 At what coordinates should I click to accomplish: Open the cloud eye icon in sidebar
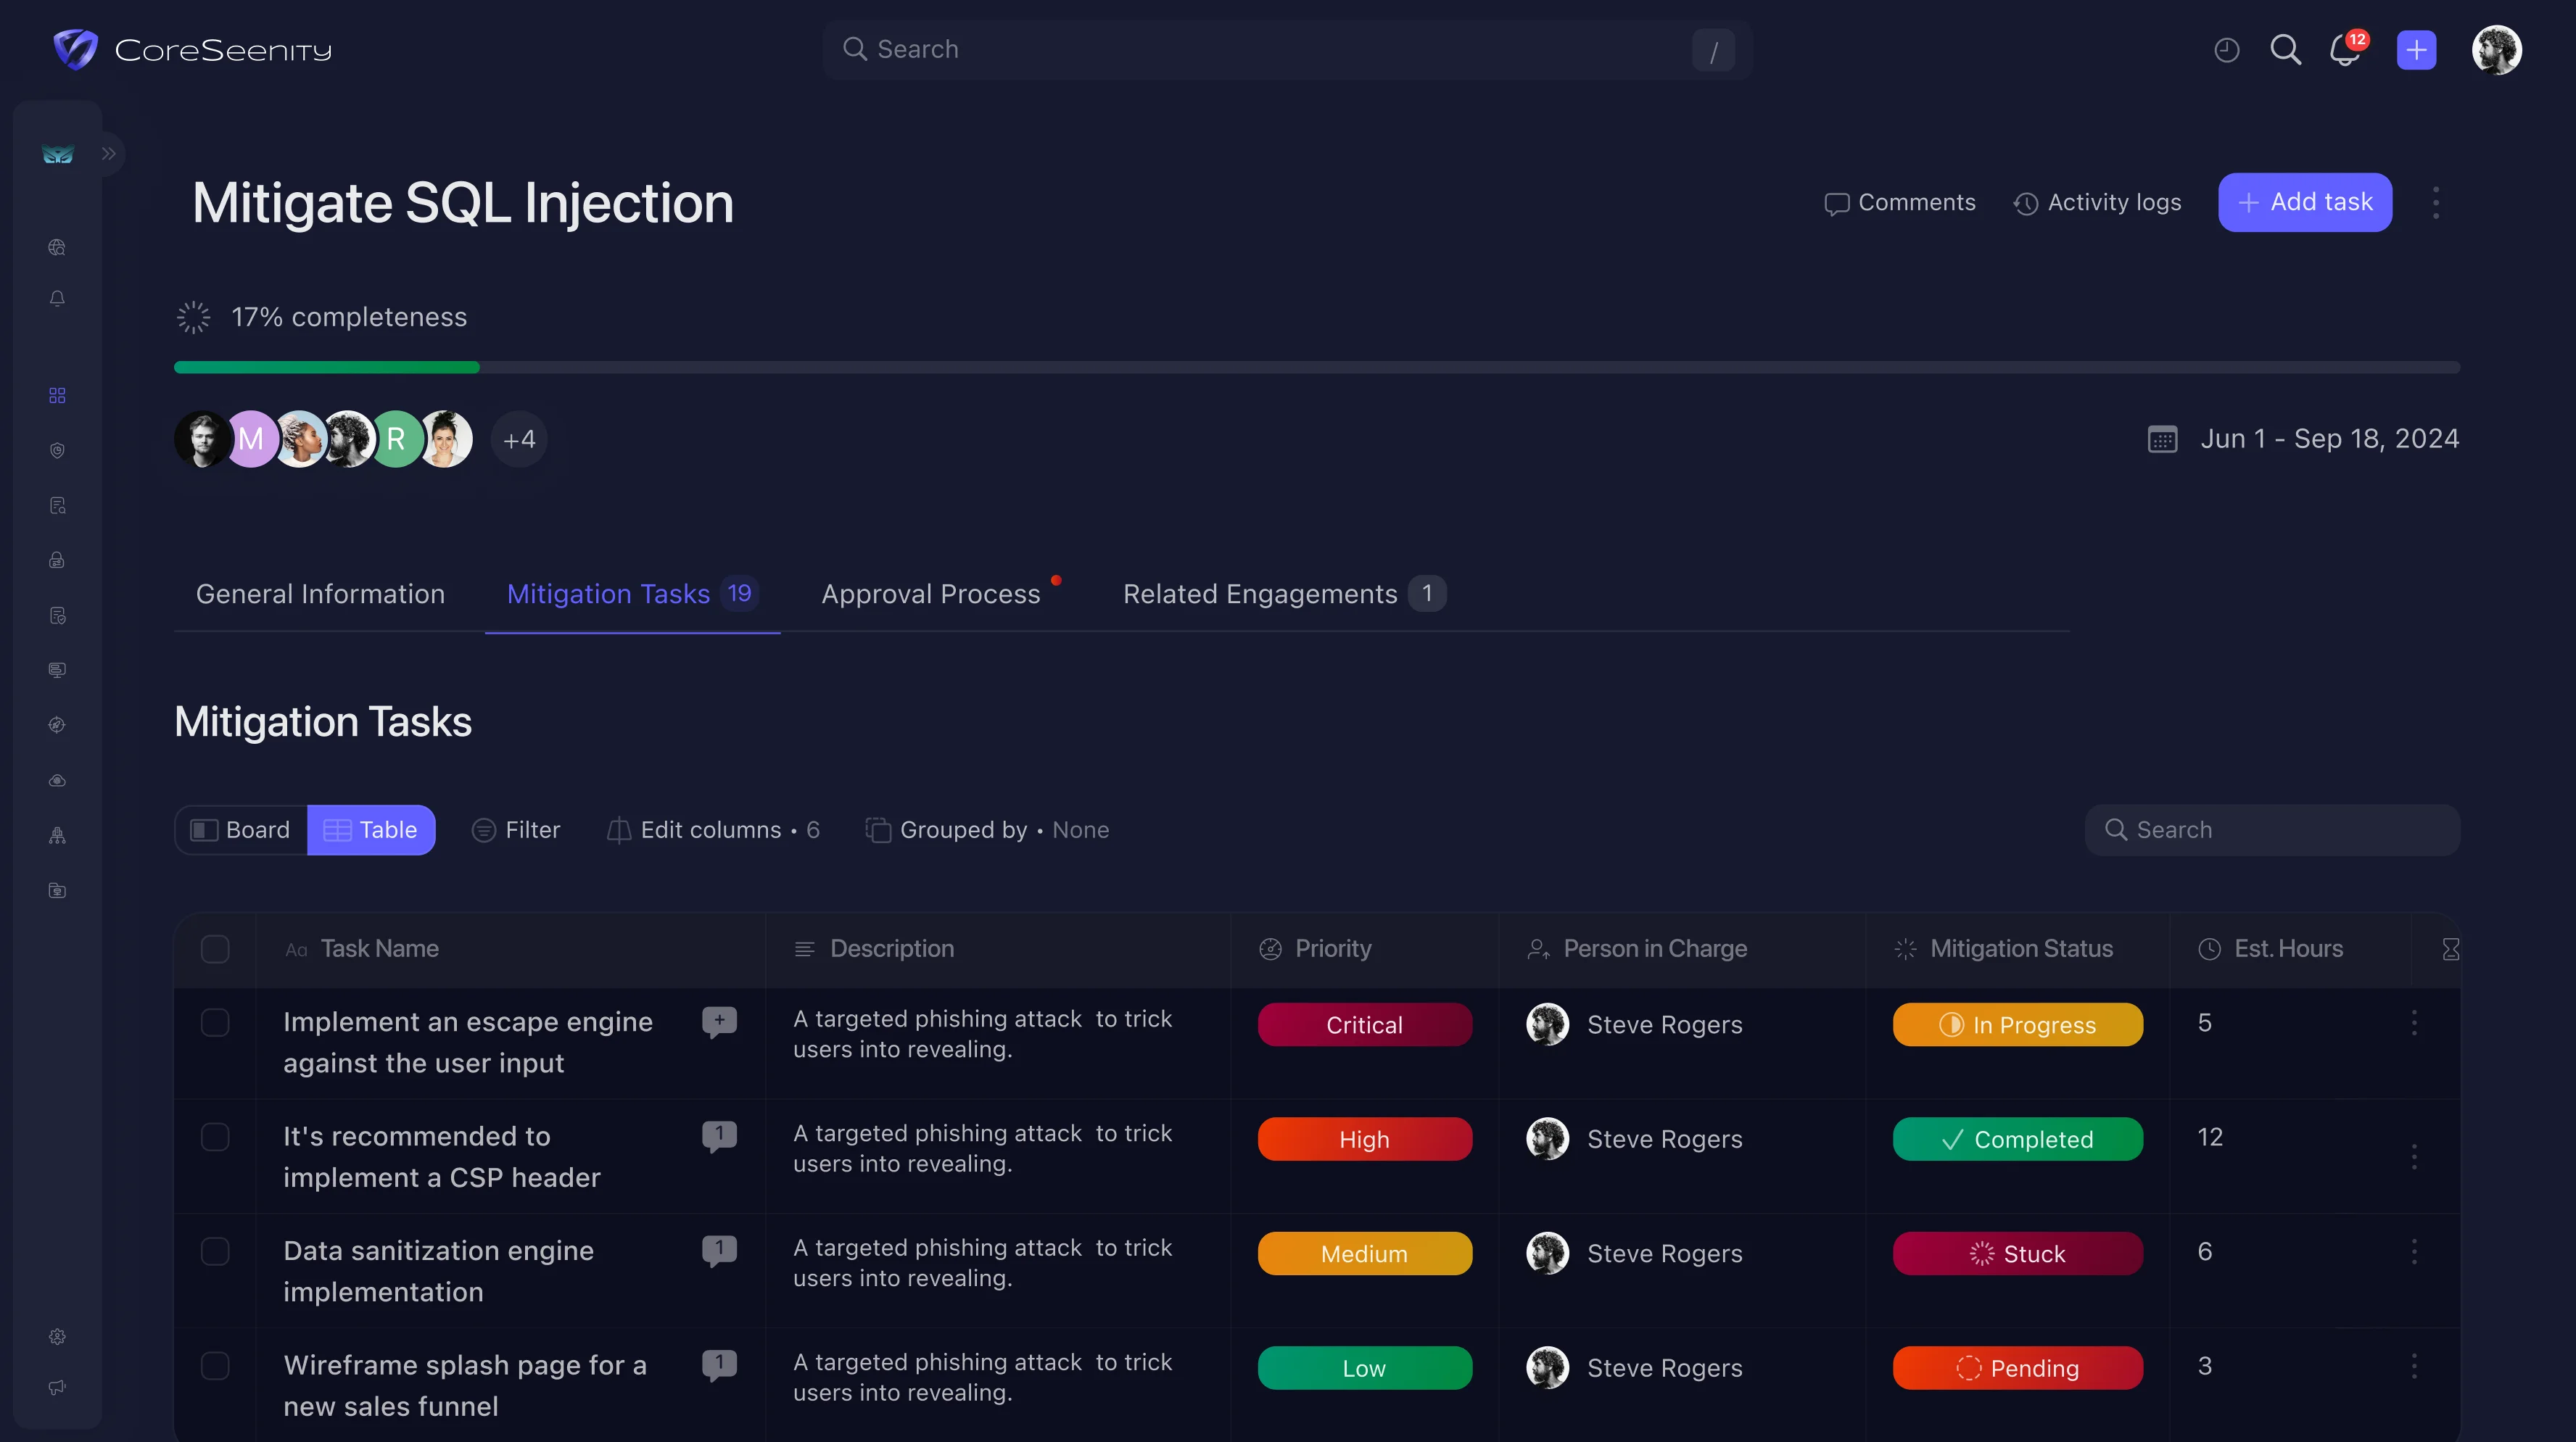(x=57, y=780)
